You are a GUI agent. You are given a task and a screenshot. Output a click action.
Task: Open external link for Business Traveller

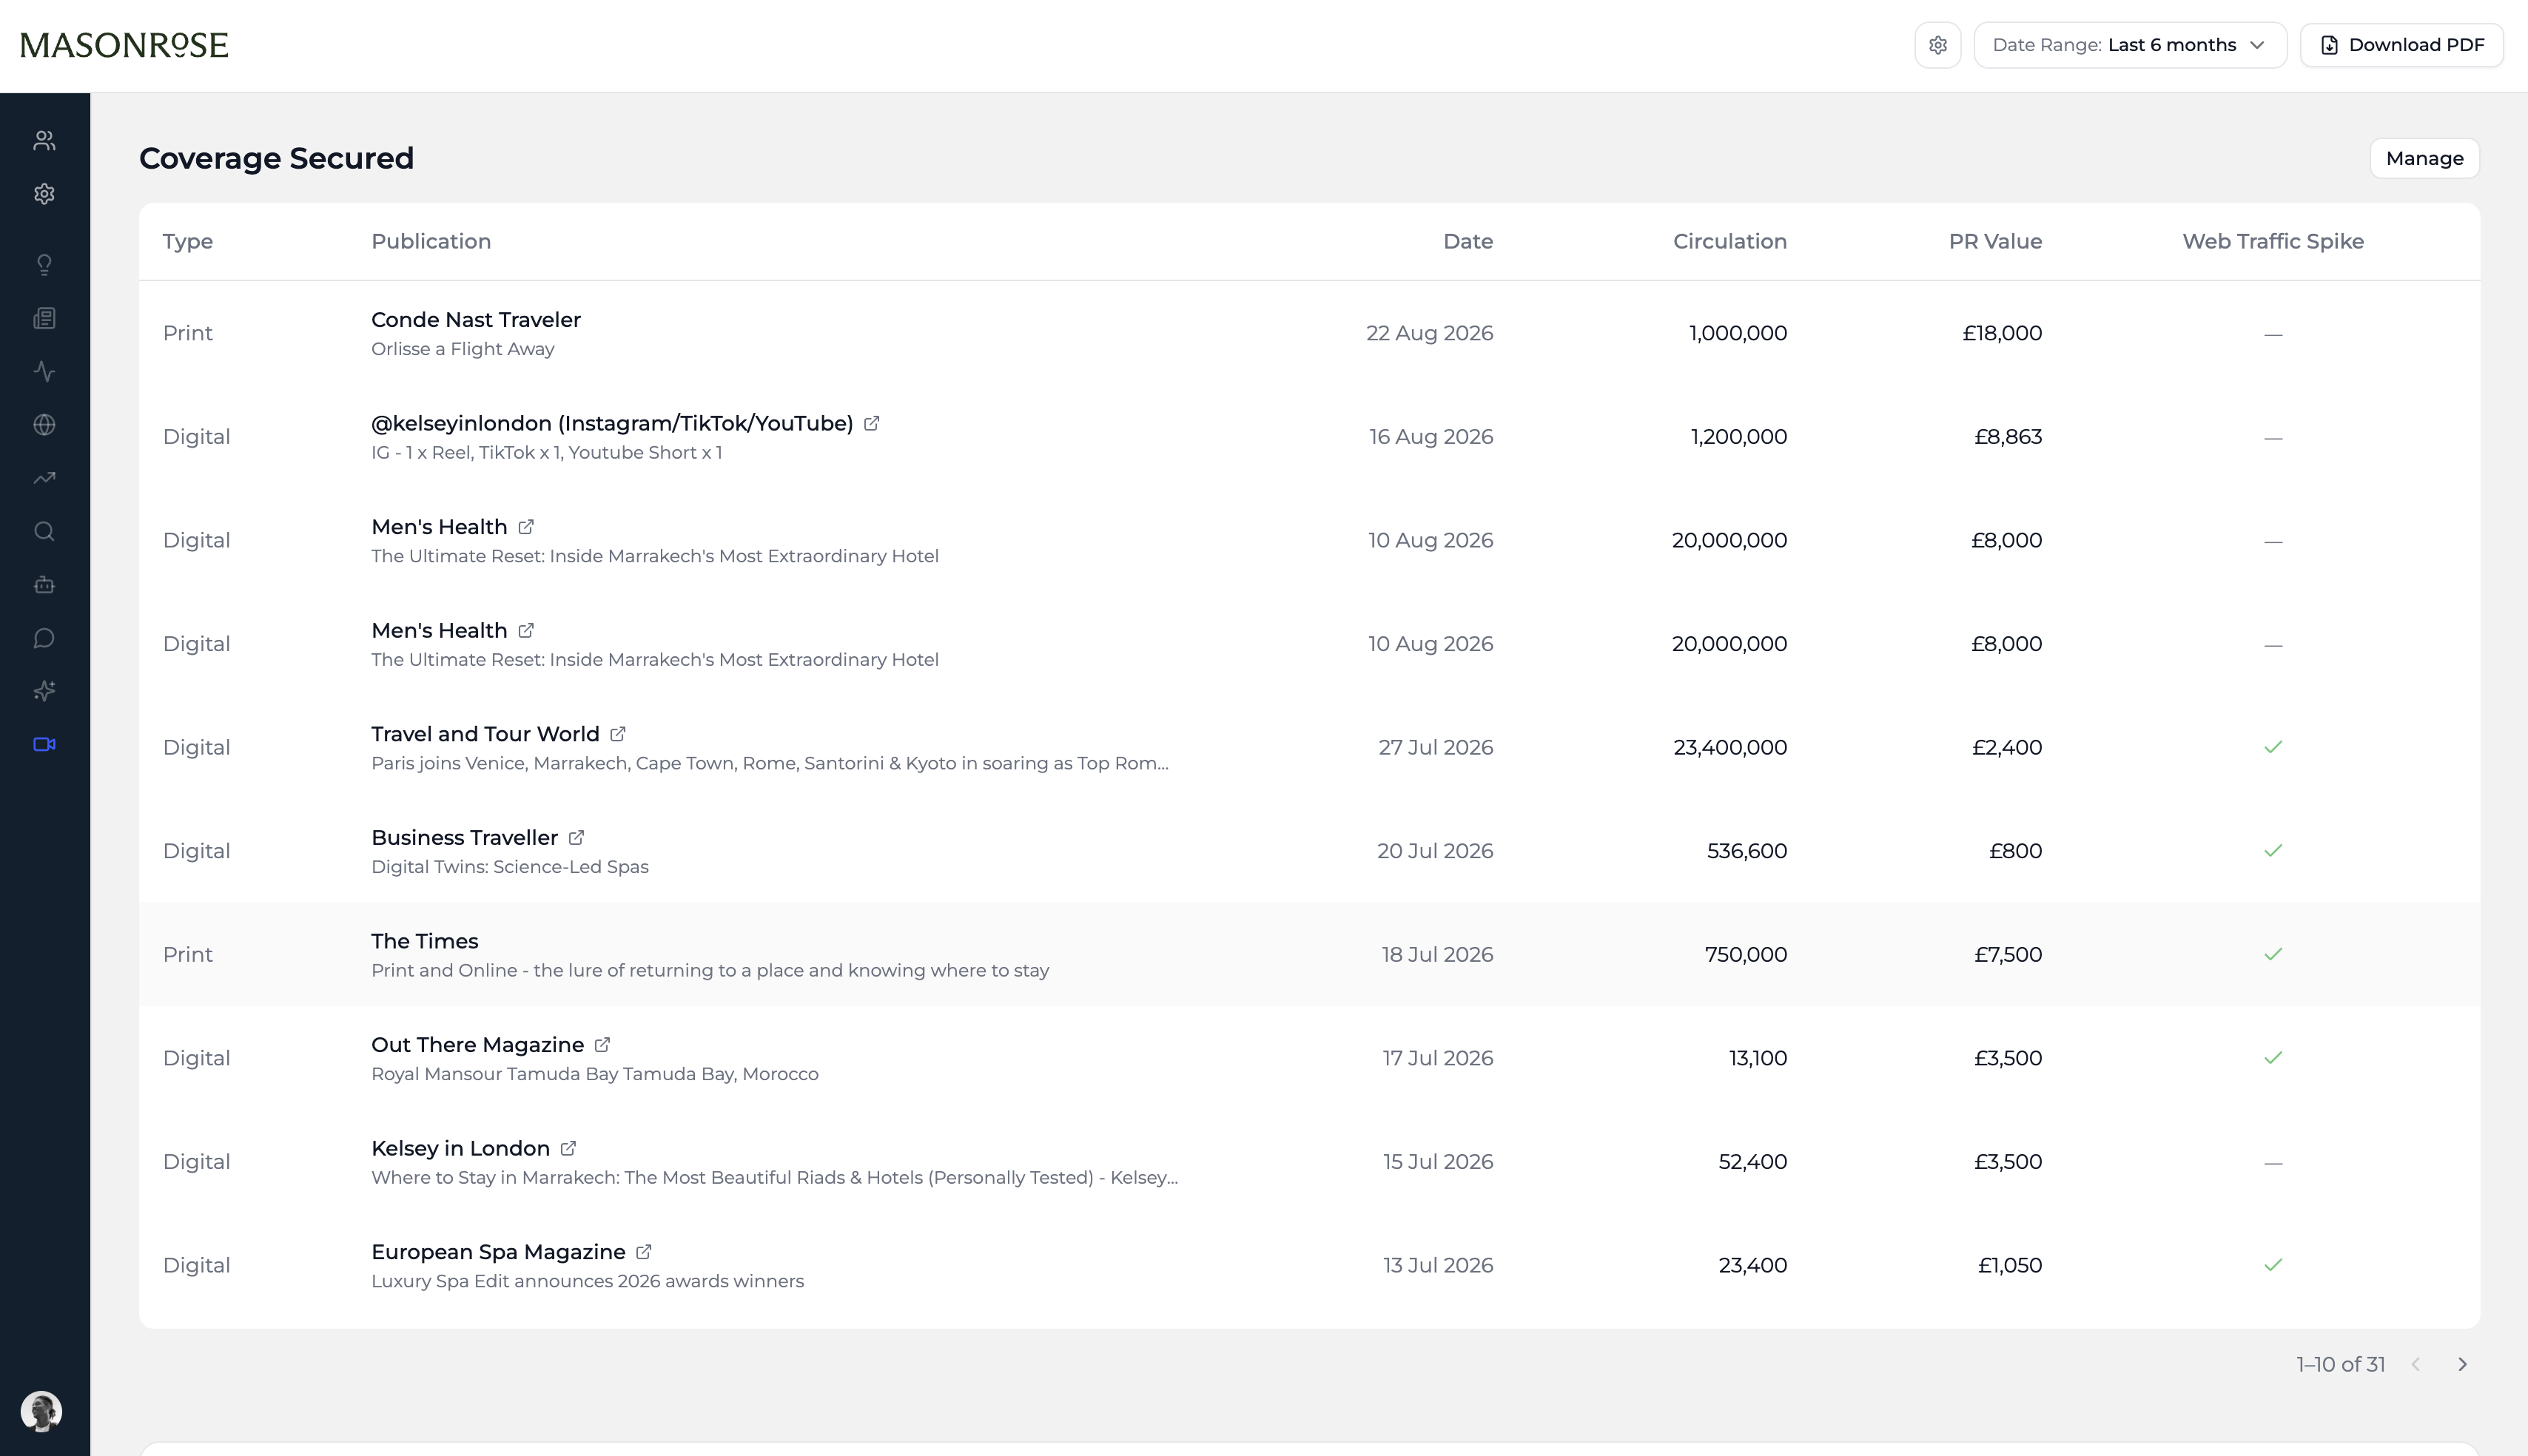point(576,838)
